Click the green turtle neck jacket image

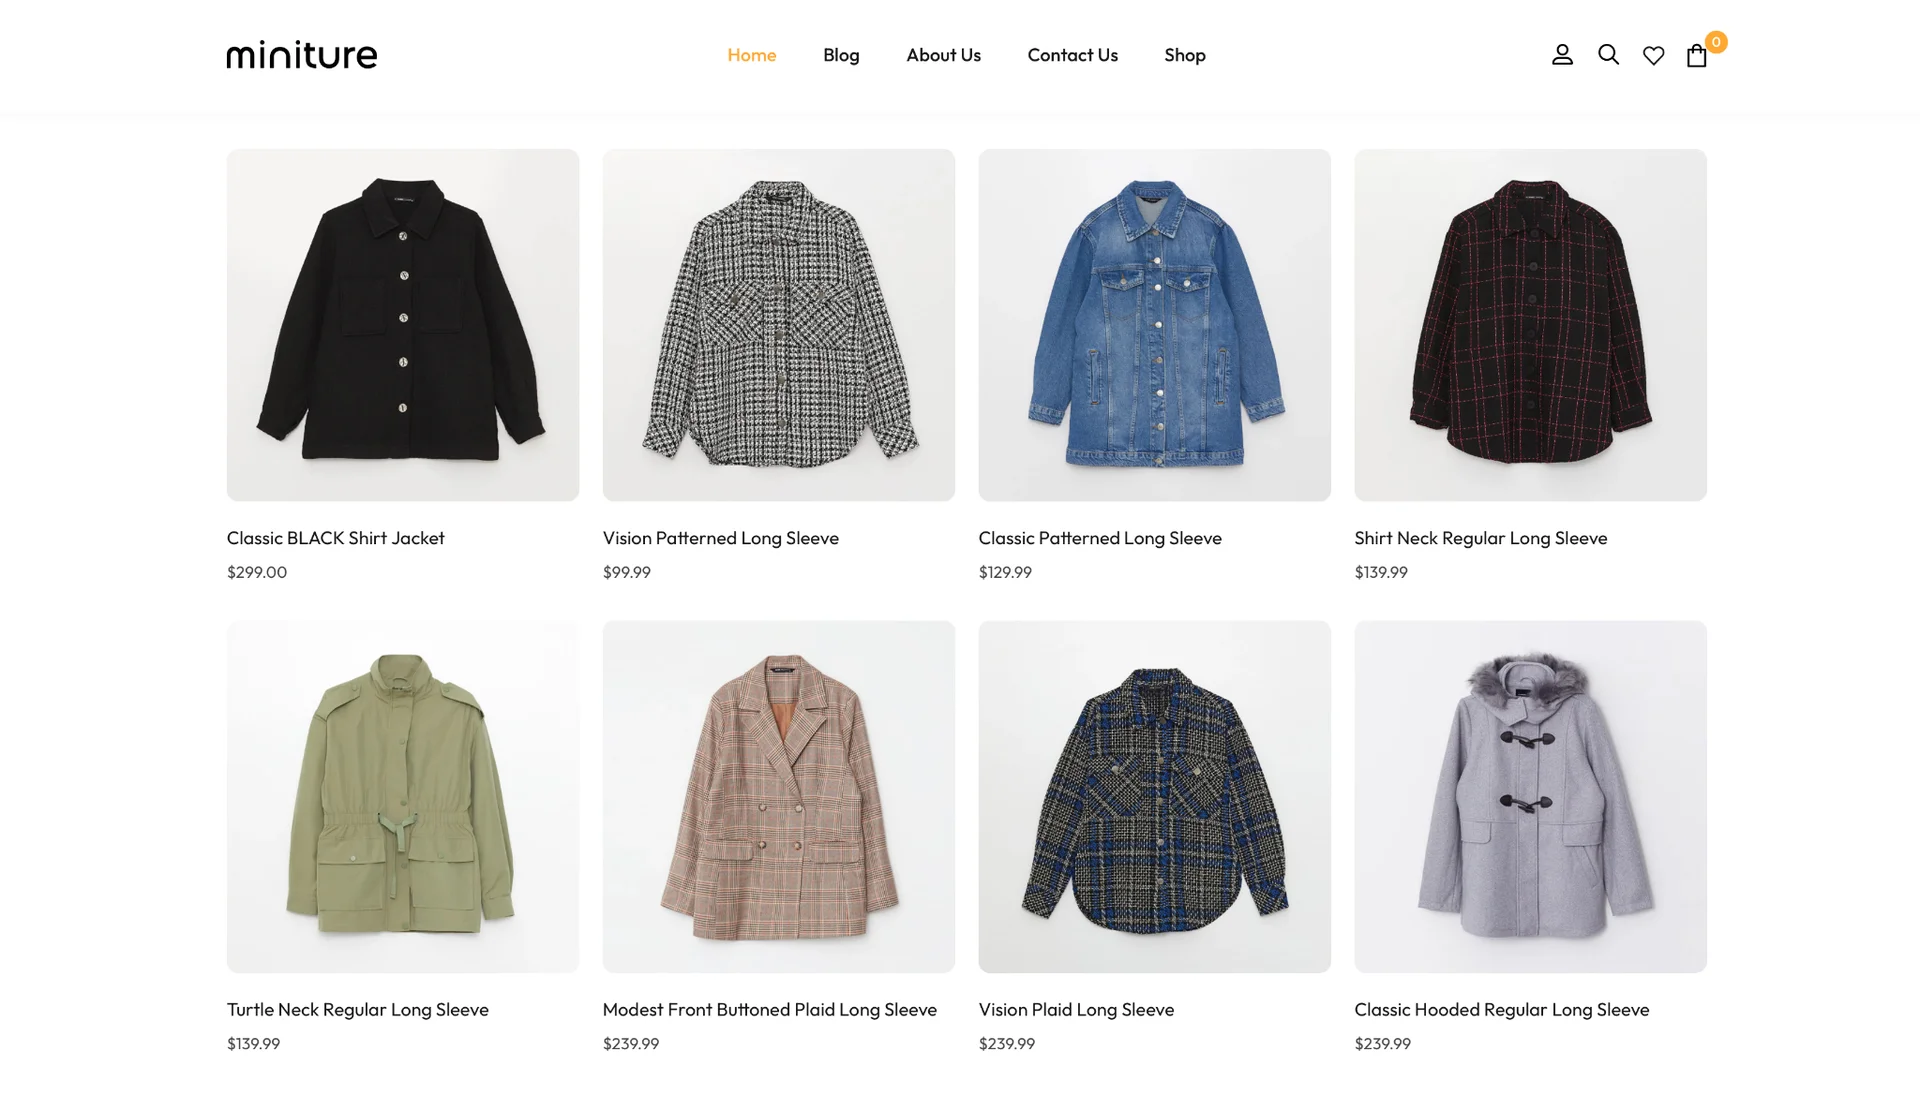coord(402,796)
